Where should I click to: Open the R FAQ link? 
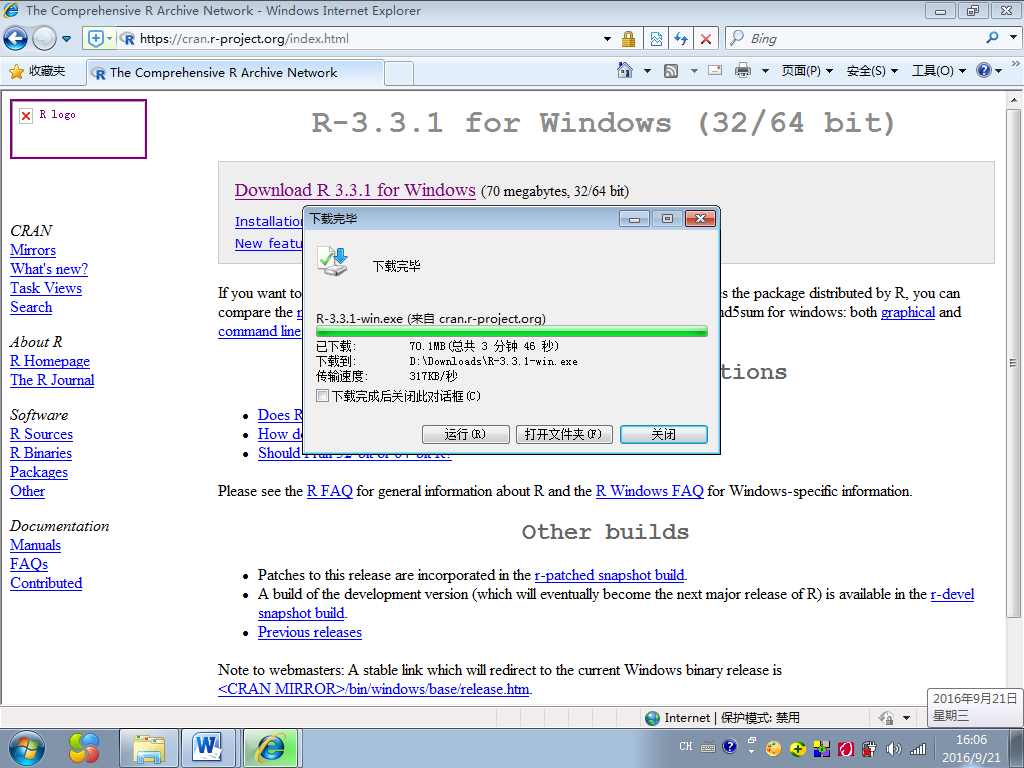(x=330, y=491)
